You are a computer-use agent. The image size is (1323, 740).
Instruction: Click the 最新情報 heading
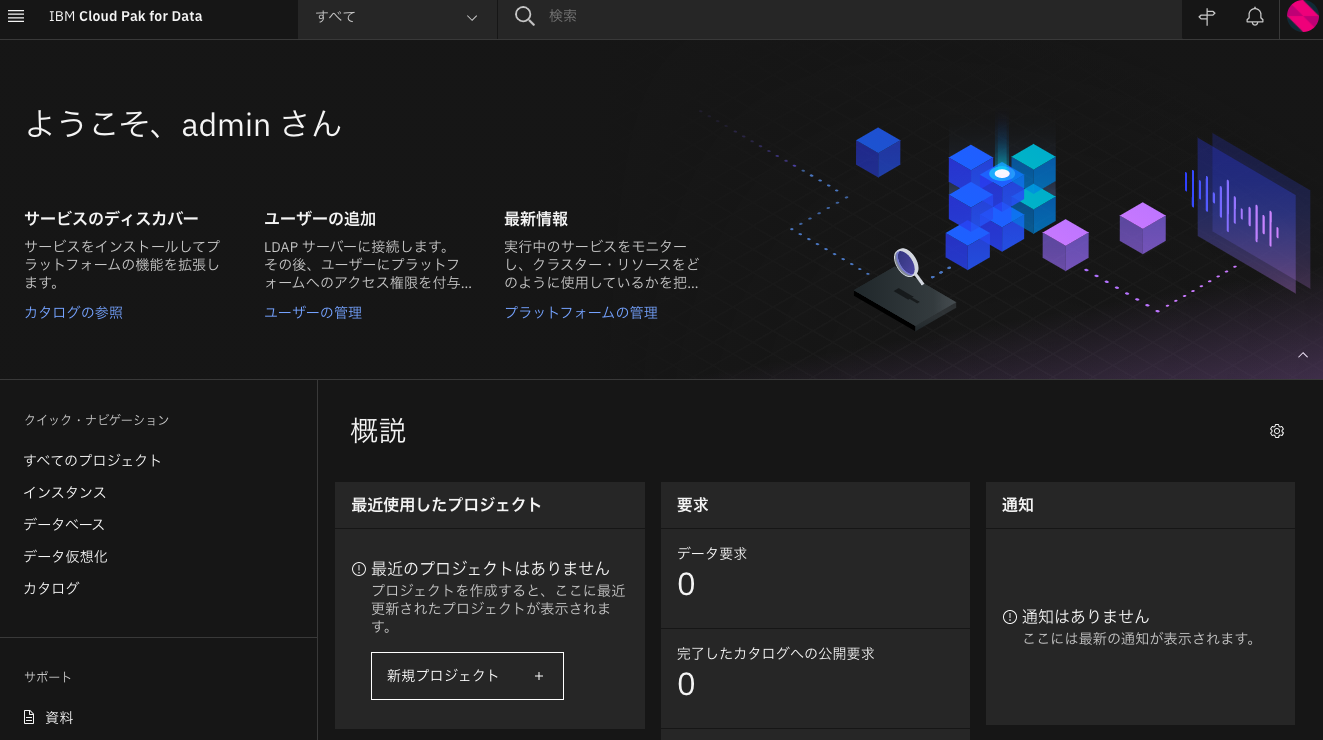[x=536, y=219]
